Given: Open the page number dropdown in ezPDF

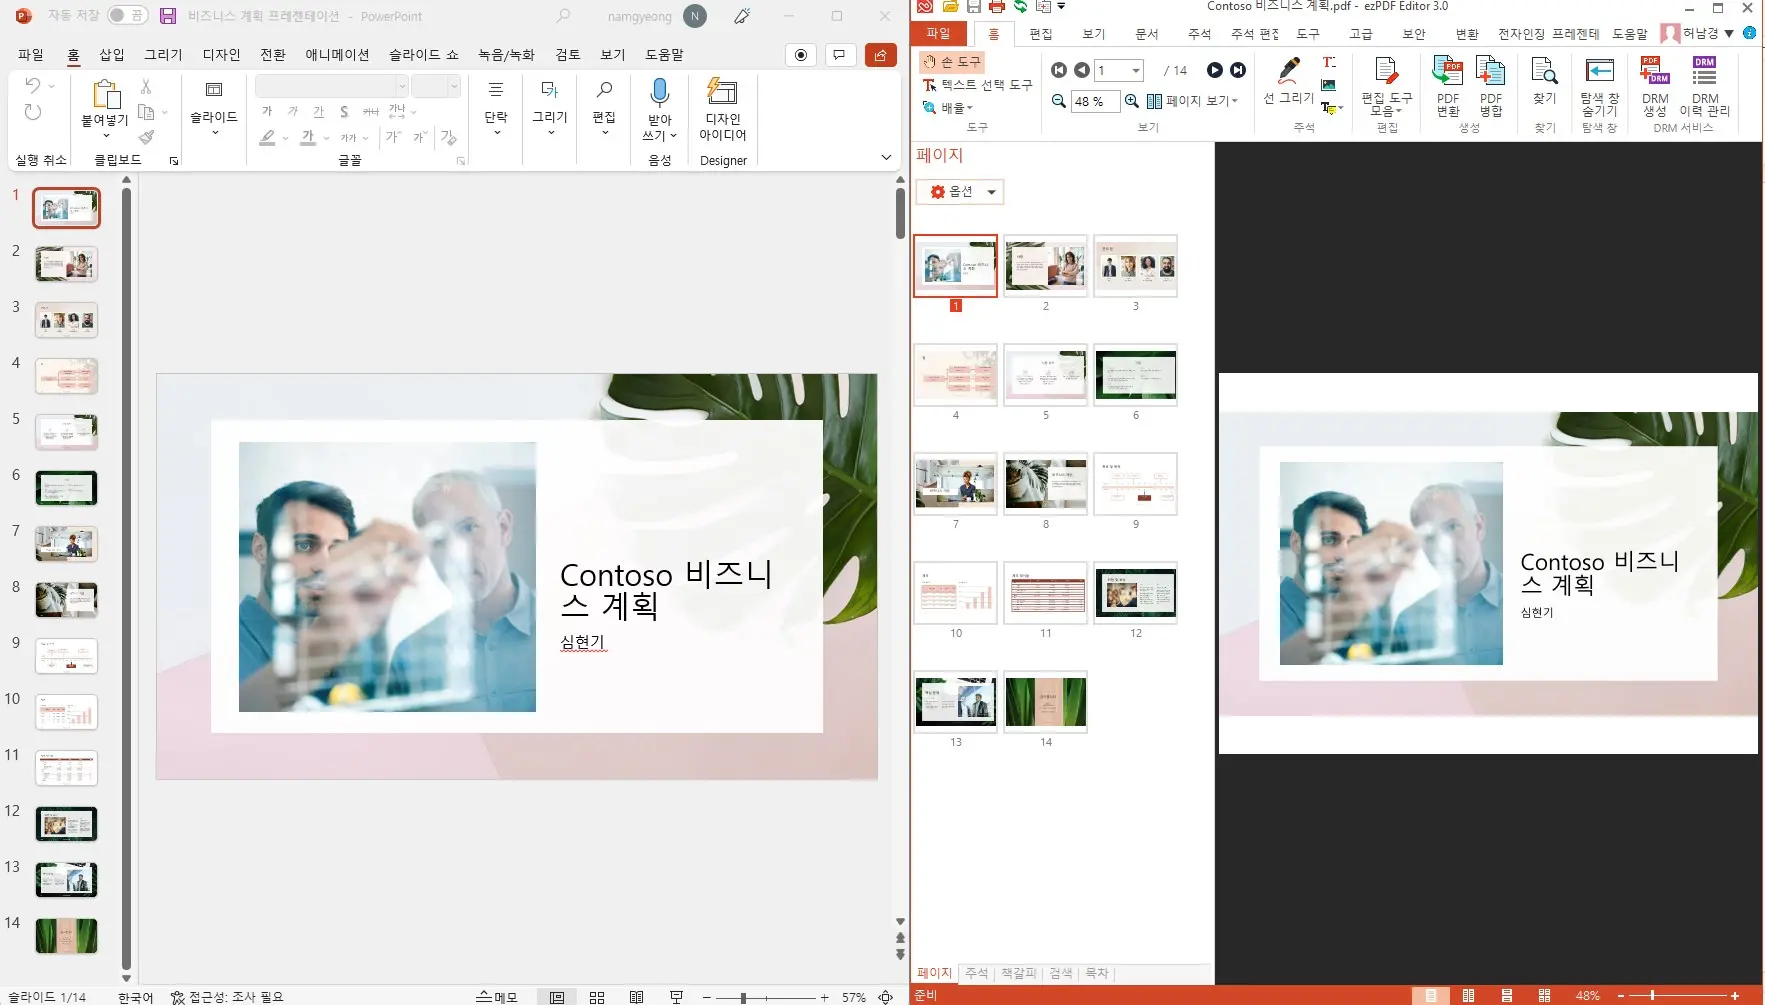Looking at the screenshot, I should [1136, 70].
